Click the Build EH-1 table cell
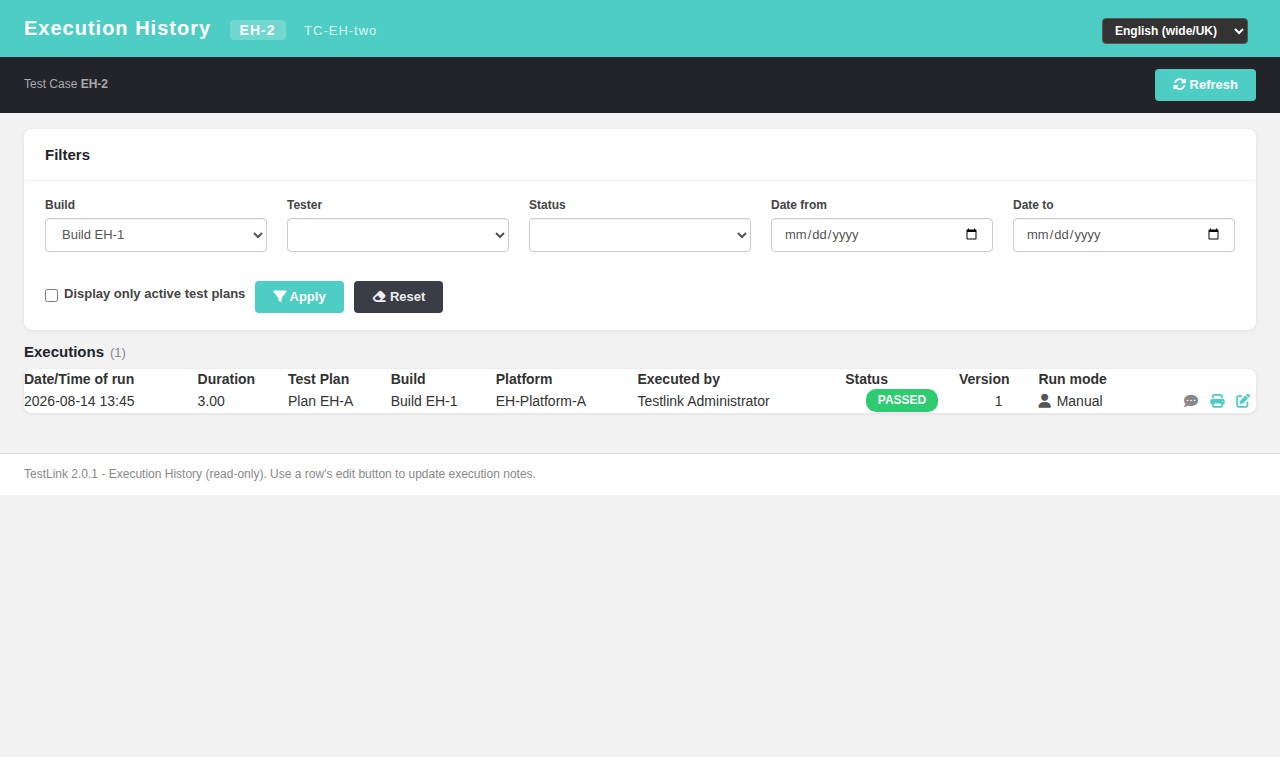This screenshot has width=1280, height=757. (x=424, y=401)
